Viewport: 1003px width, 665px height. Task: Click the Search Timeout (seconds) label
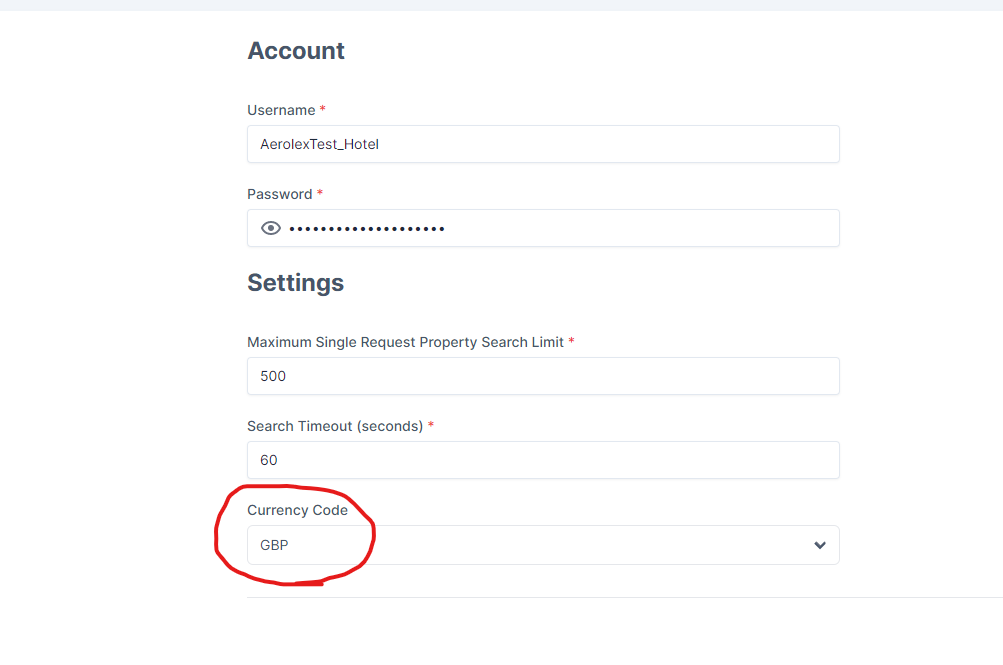coord(335,426)
